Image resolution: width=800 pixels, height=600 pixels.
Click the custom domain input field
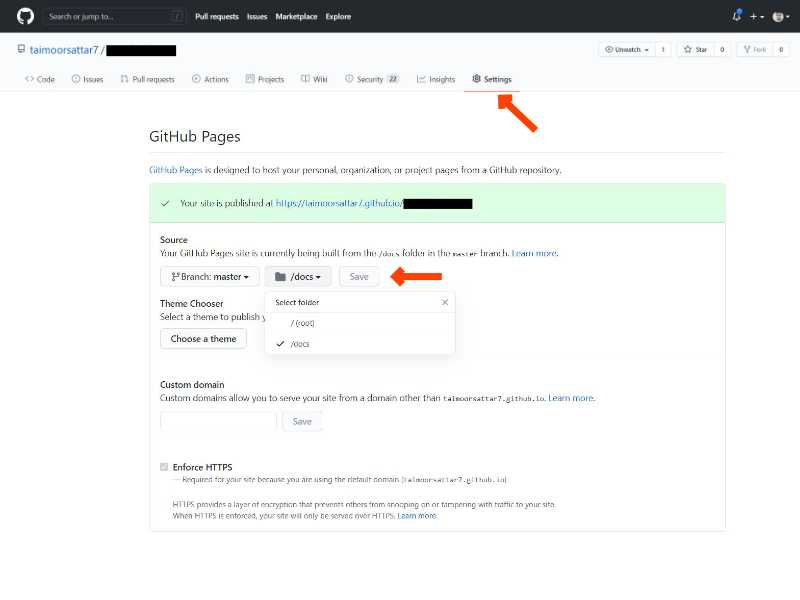pyautogui.click(x=218, y=422)
